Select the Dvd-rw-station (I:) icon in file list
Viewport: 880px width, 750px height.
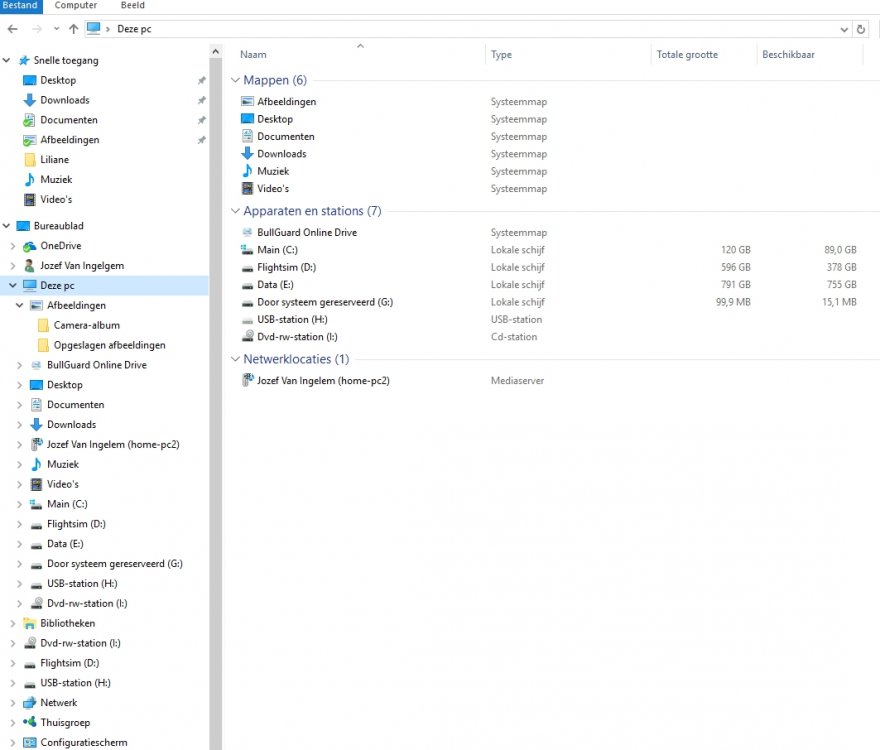tap(248, 337)
